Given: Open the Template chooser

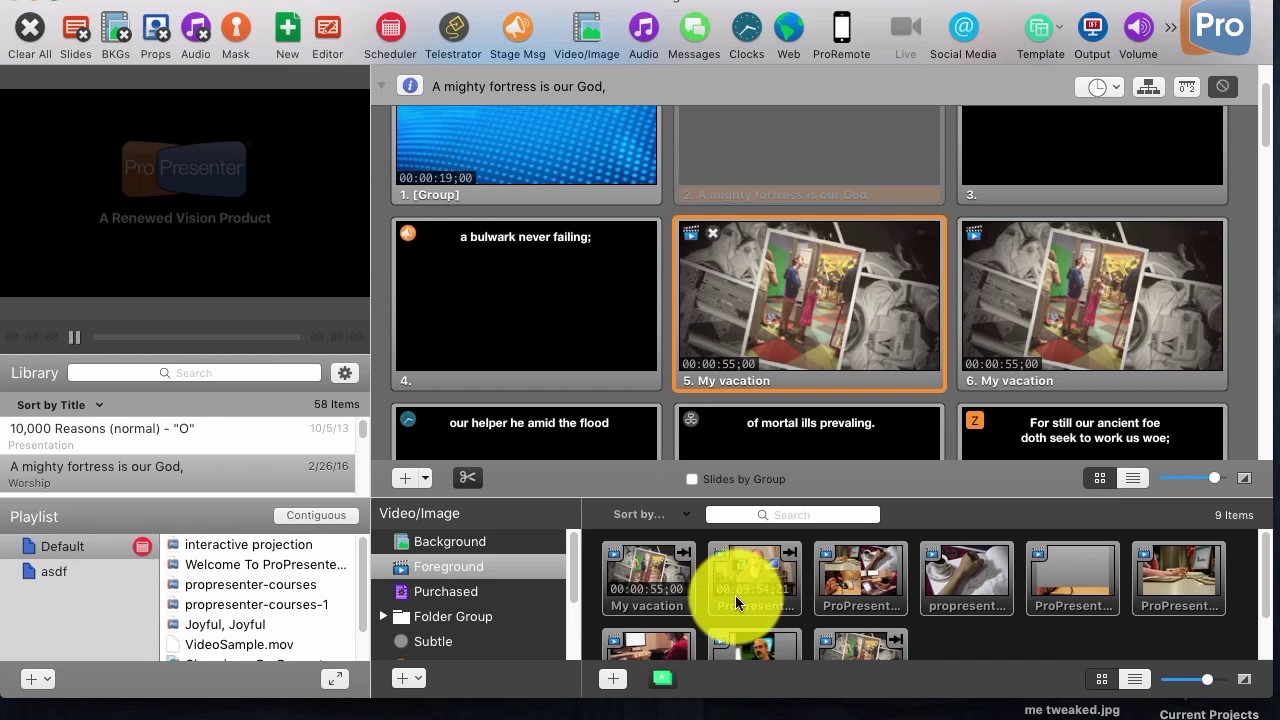Looking at the screenshot, I should (x=1041, y=36).
